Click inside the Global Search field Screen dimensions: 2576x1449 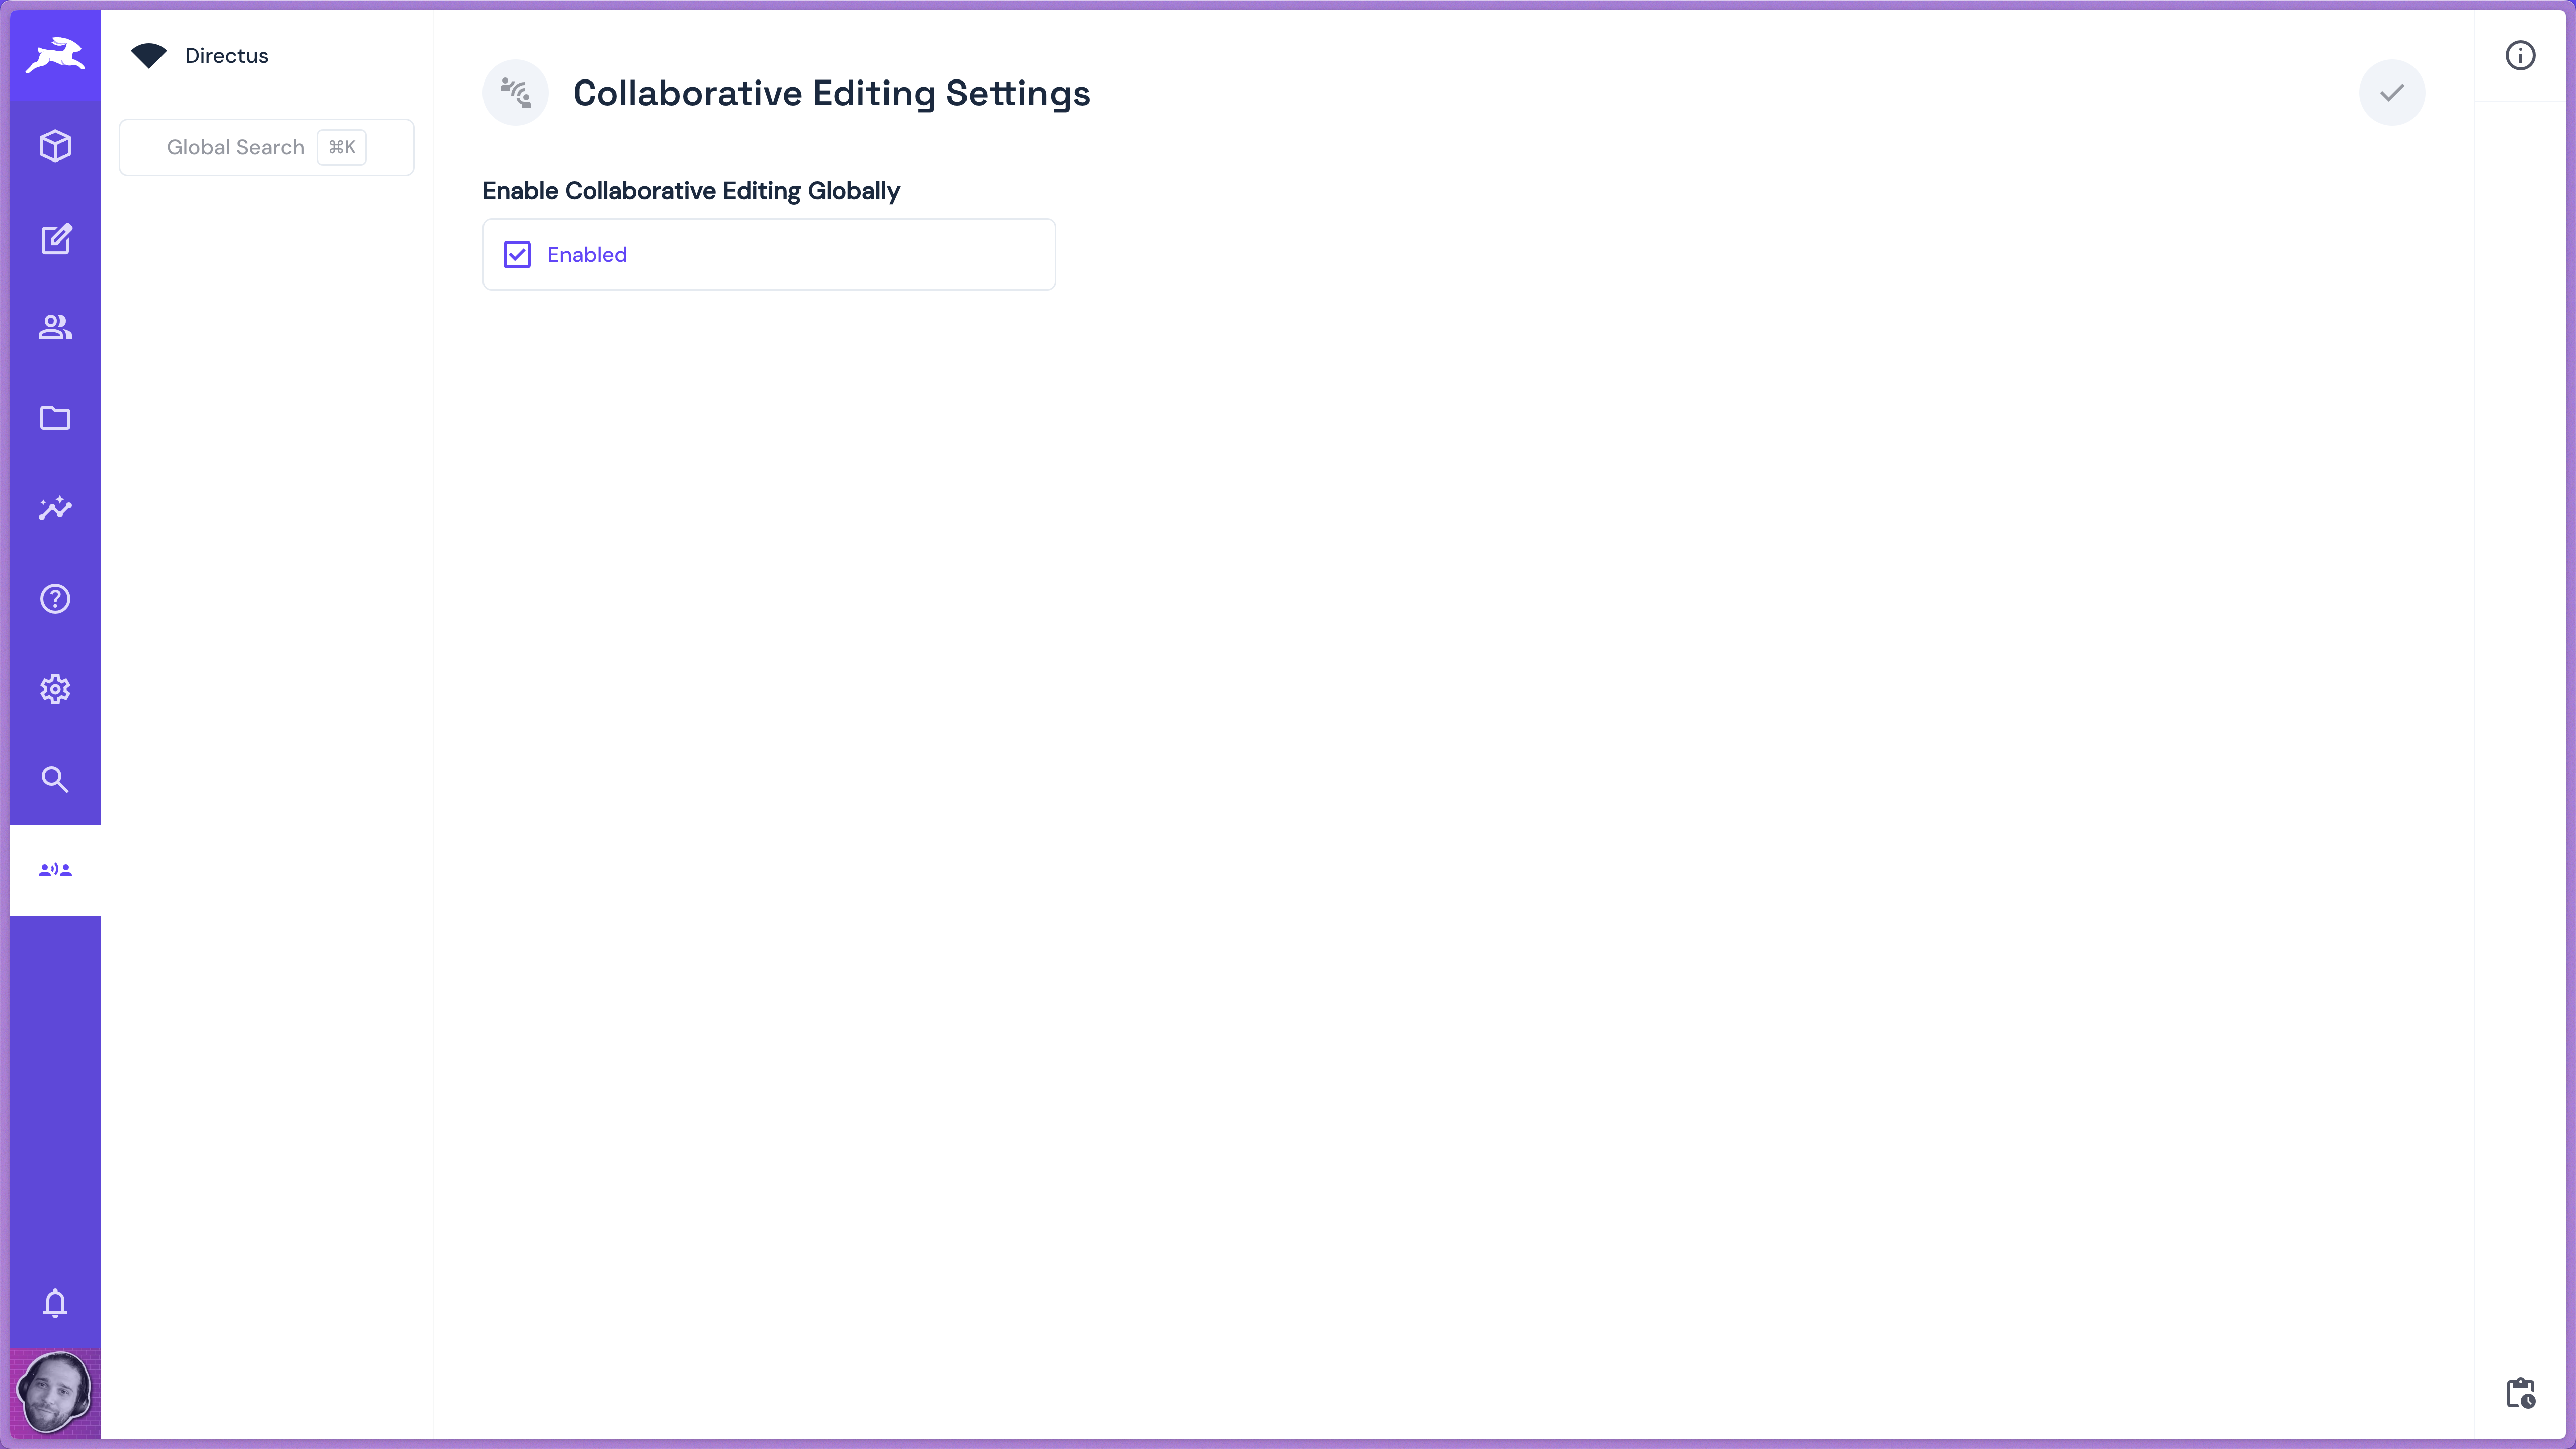coord(235,147)
